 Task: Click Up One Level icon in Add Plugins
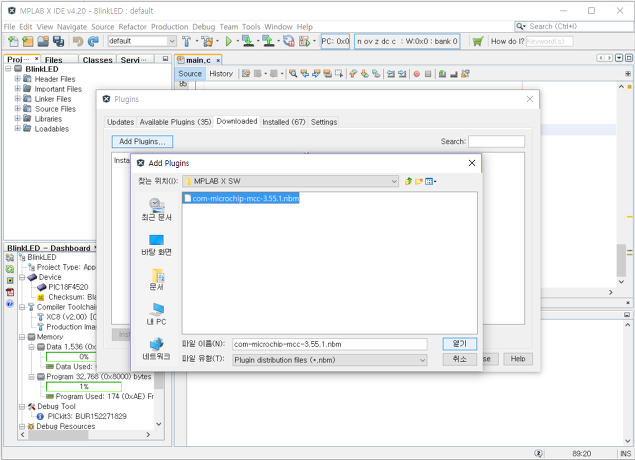[408, 181]
